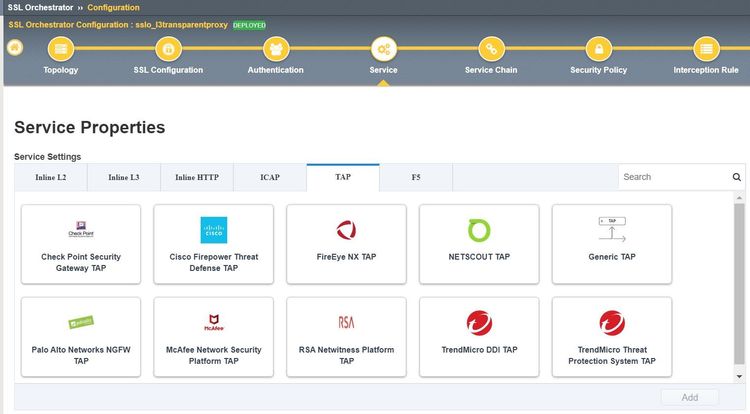The height and width of the screenshot is (414, 750).
Task: Open the Topology step icon
Action: 61,48
